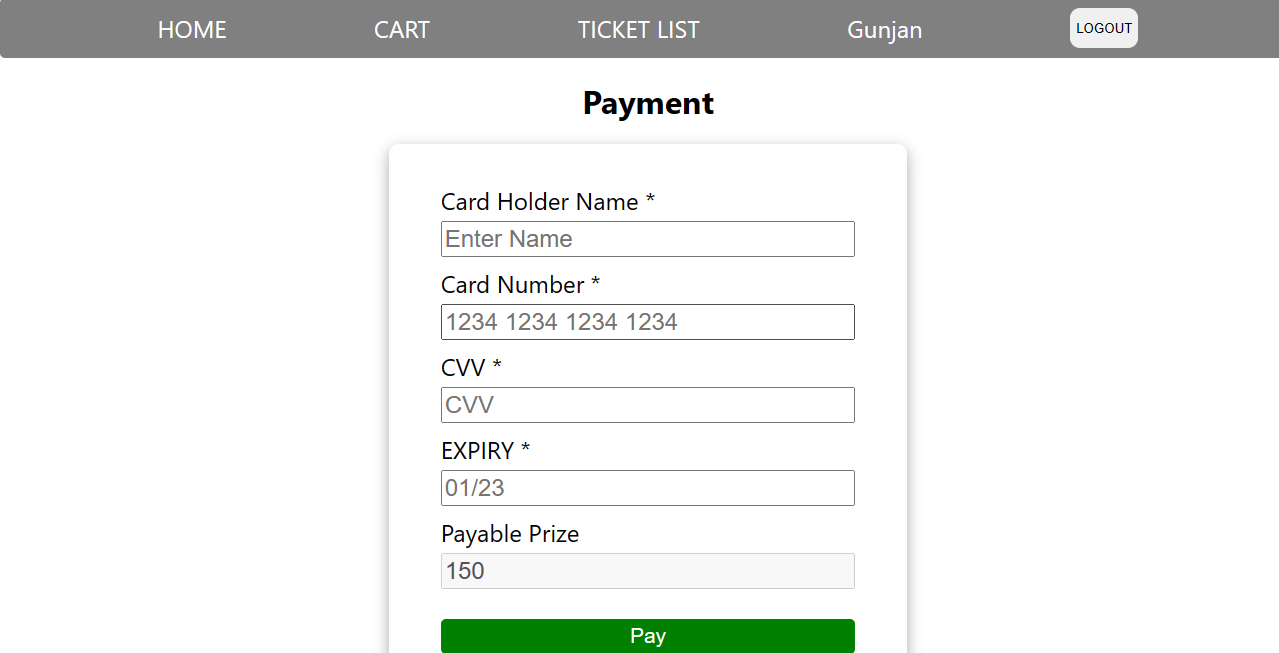Image resolution: width=1279 pixels, height=653 pixels.
Task: Click inside the 01/23 expiry box
Action: coord(647,487)
